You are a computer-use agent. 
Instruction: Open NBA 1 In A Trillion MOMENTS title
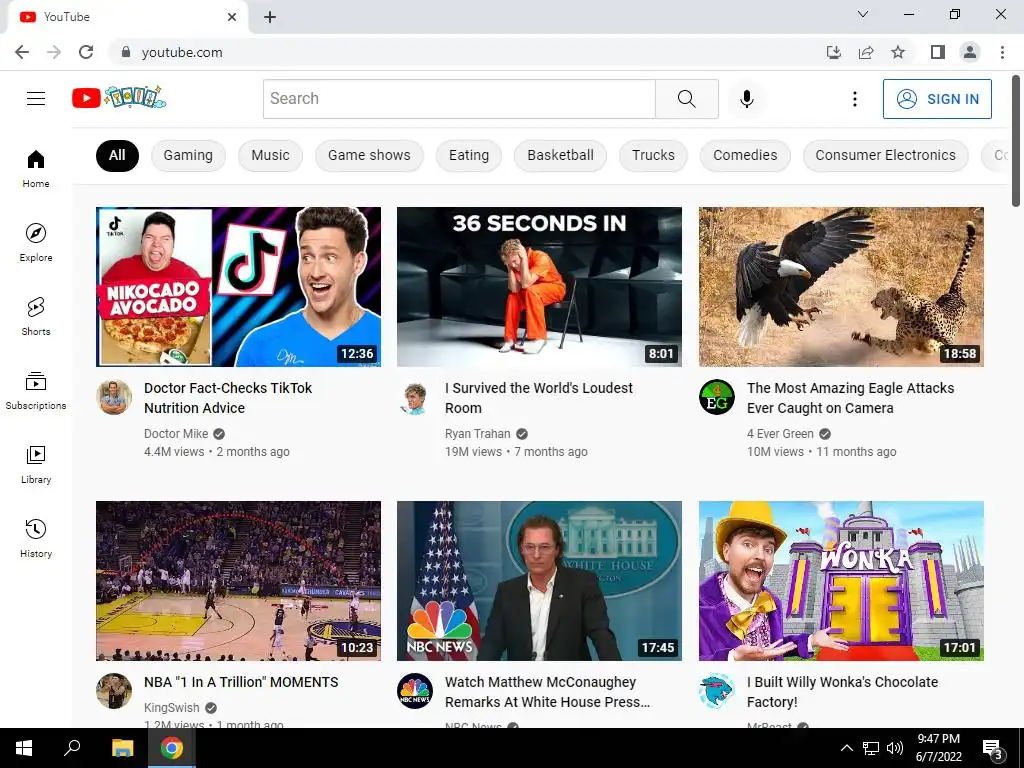coord(241,682)
